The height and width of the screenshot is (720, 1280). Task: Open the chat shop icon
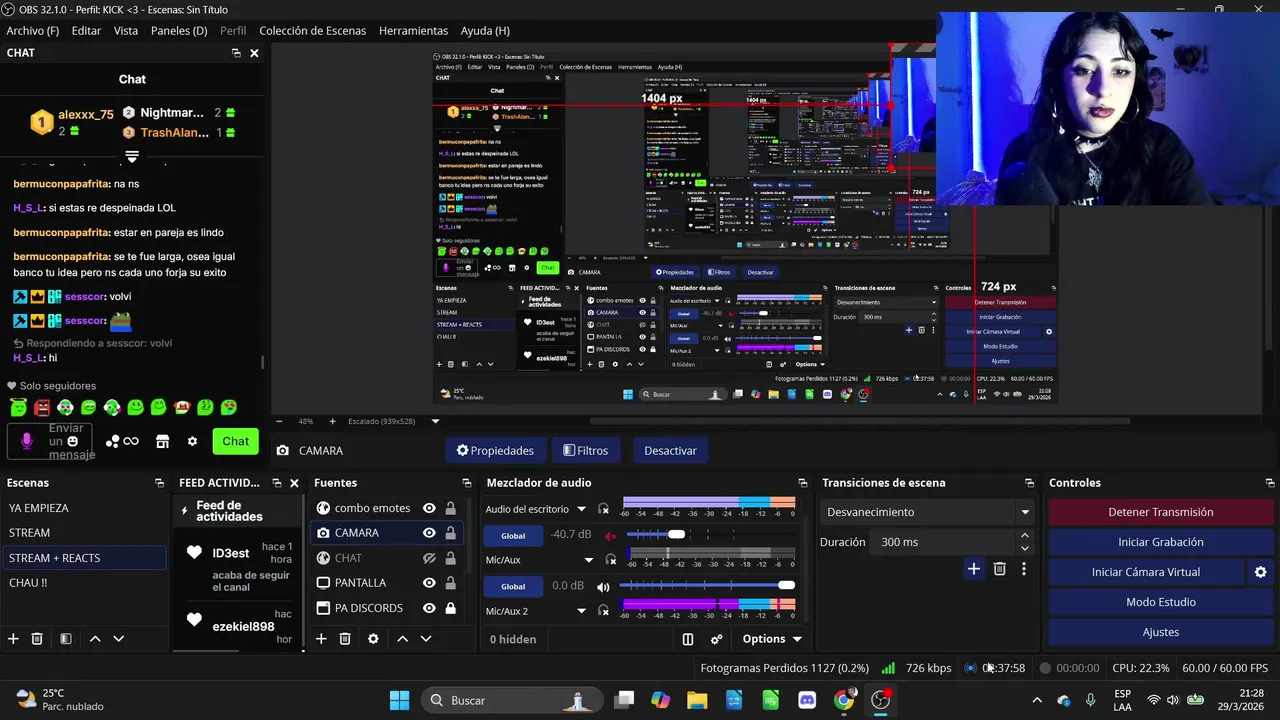[x=163, y=441]
